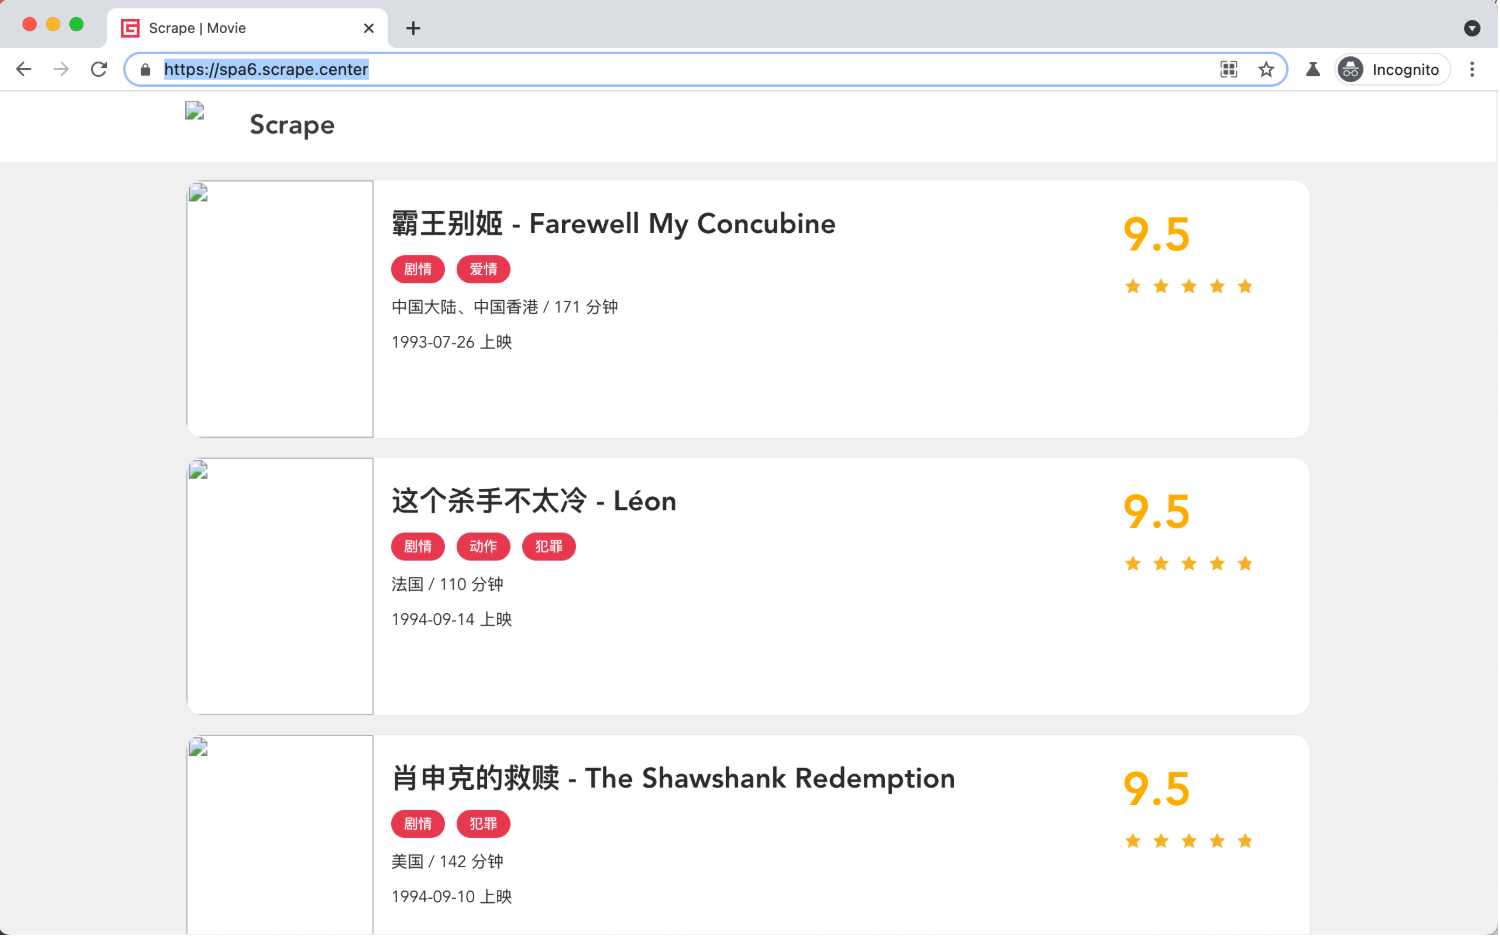Open the Farewell My Concubine movie title
Image resolution: width=1500 pixels, height=940 pixels.
613,223
